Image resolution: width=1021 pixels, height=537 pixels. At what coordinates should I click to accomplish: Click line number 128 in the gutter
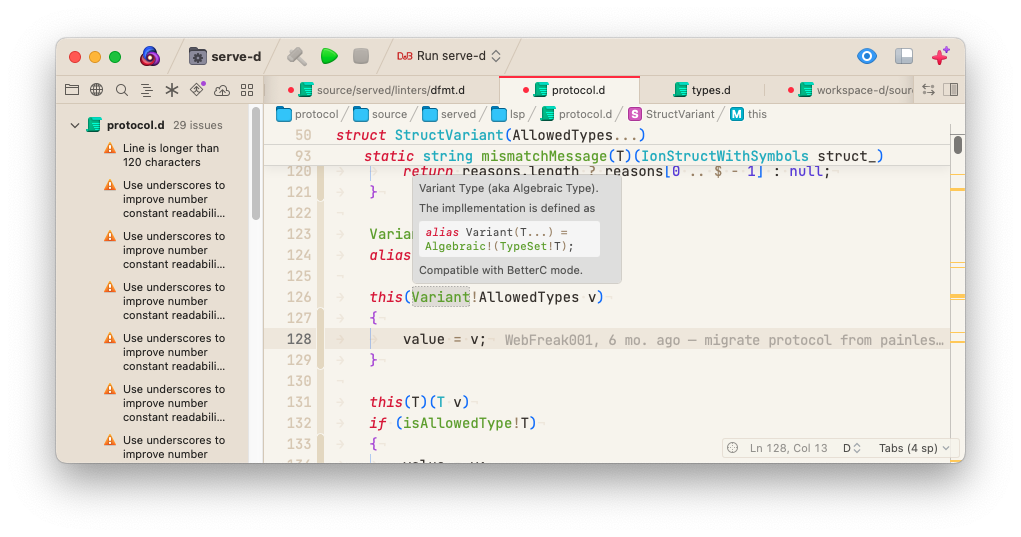299,339
